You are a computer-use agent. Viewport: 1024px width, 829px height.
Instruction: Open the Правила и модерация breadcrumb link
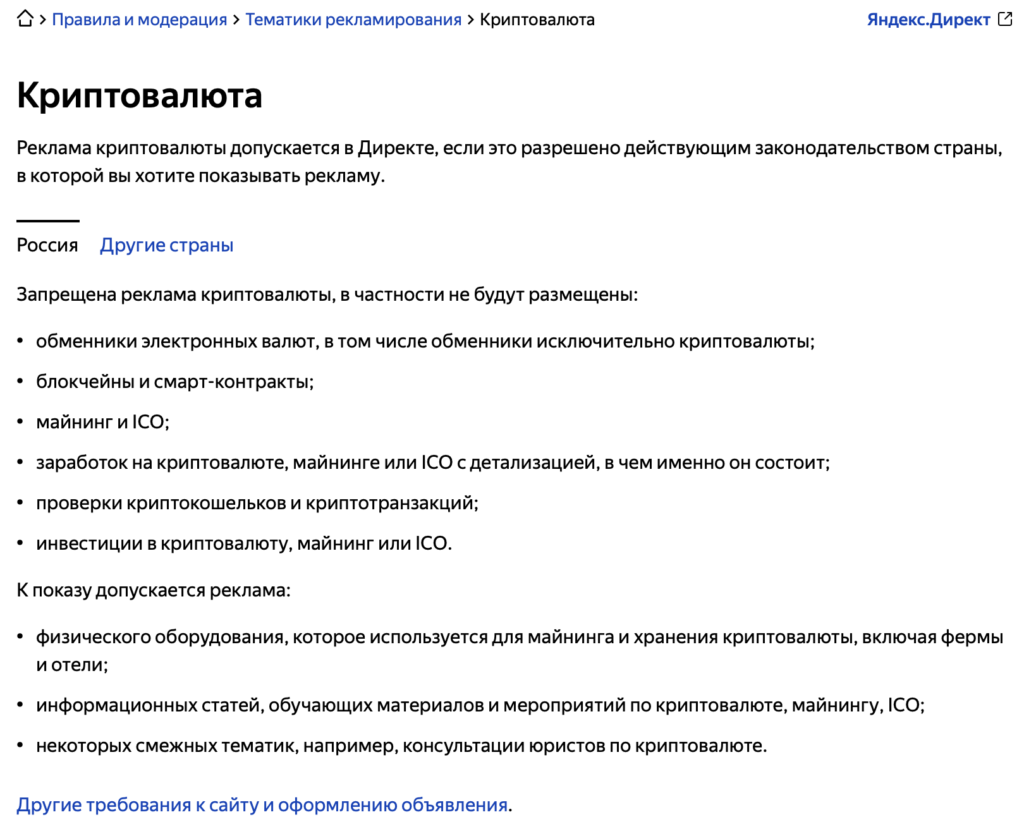click(x=141, y=19)
